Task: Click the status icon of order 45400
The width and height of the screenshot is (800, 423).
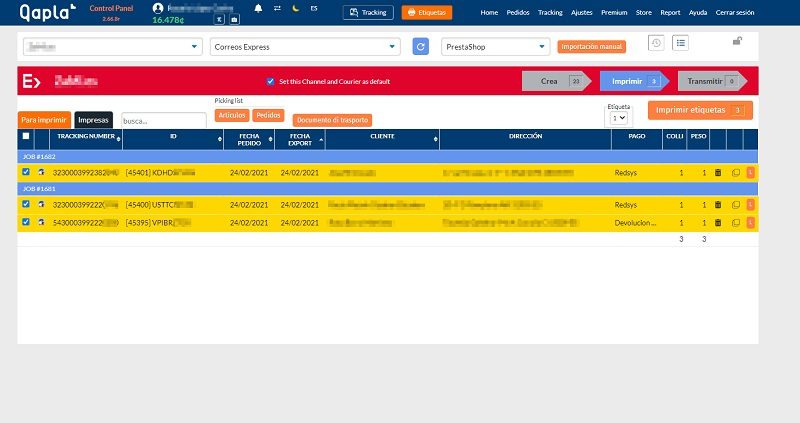Action: 41,204
